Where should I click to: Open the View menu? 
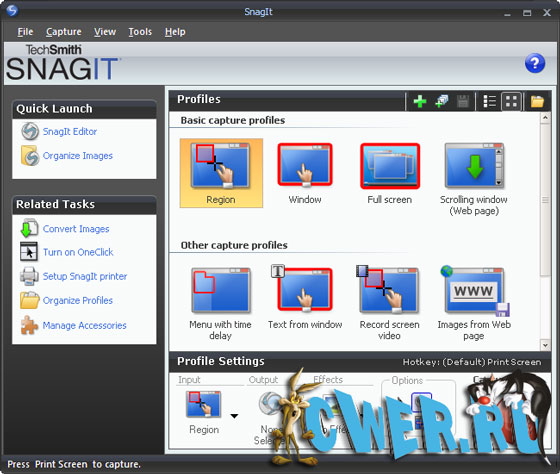105,32
